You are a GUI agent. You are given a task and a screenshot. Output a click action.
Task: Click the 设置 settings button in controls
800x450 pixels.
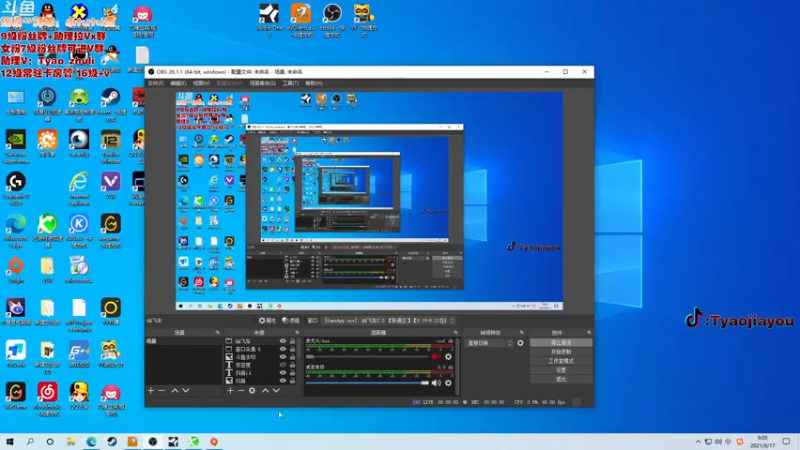[561, 370]
